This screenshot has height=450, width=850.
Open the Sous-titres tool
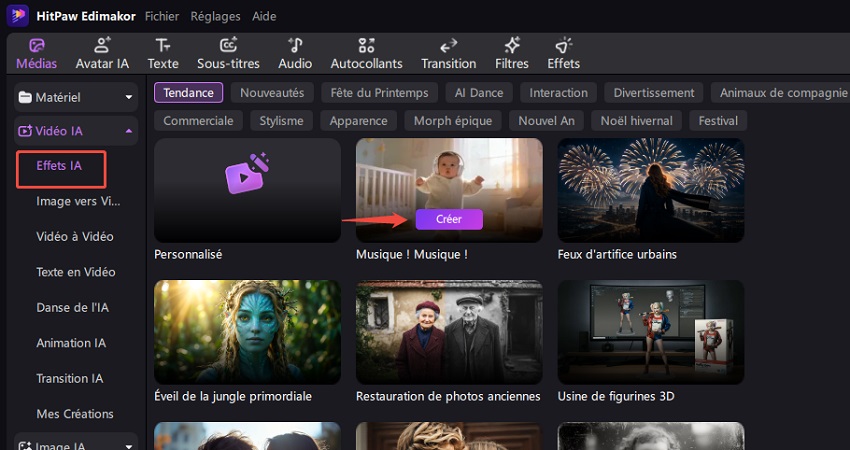tap(228, 54)
